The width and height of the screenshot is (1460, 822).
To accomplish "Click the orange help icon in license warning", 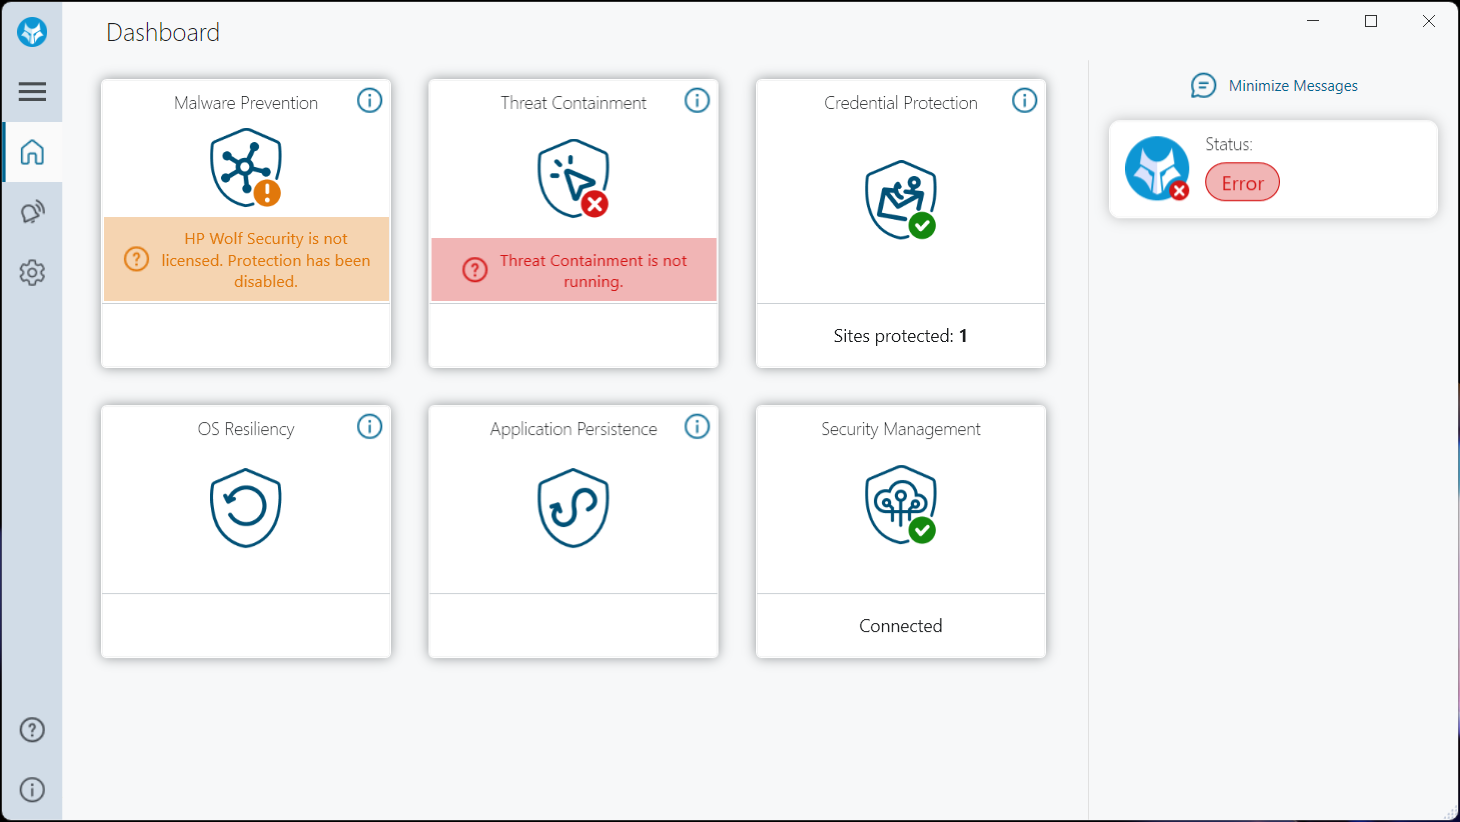I will (136, 259).
